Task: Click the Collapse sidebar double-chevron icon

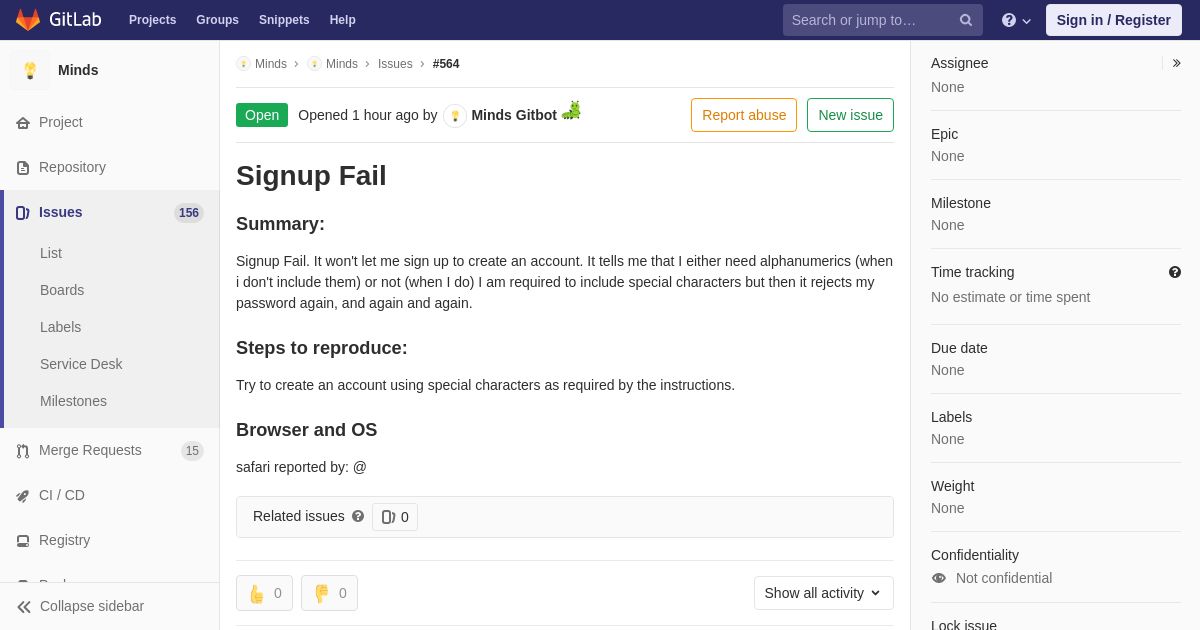Action: click(x=24, y=607)
